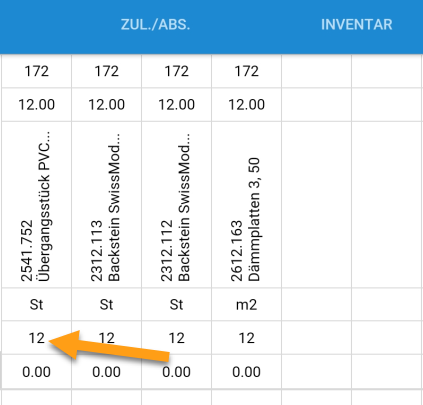Screen dimensions: 423x405
Task: Click the 2541.752 Übergangsstück PVC header cell
Action: tap(36, 205)
